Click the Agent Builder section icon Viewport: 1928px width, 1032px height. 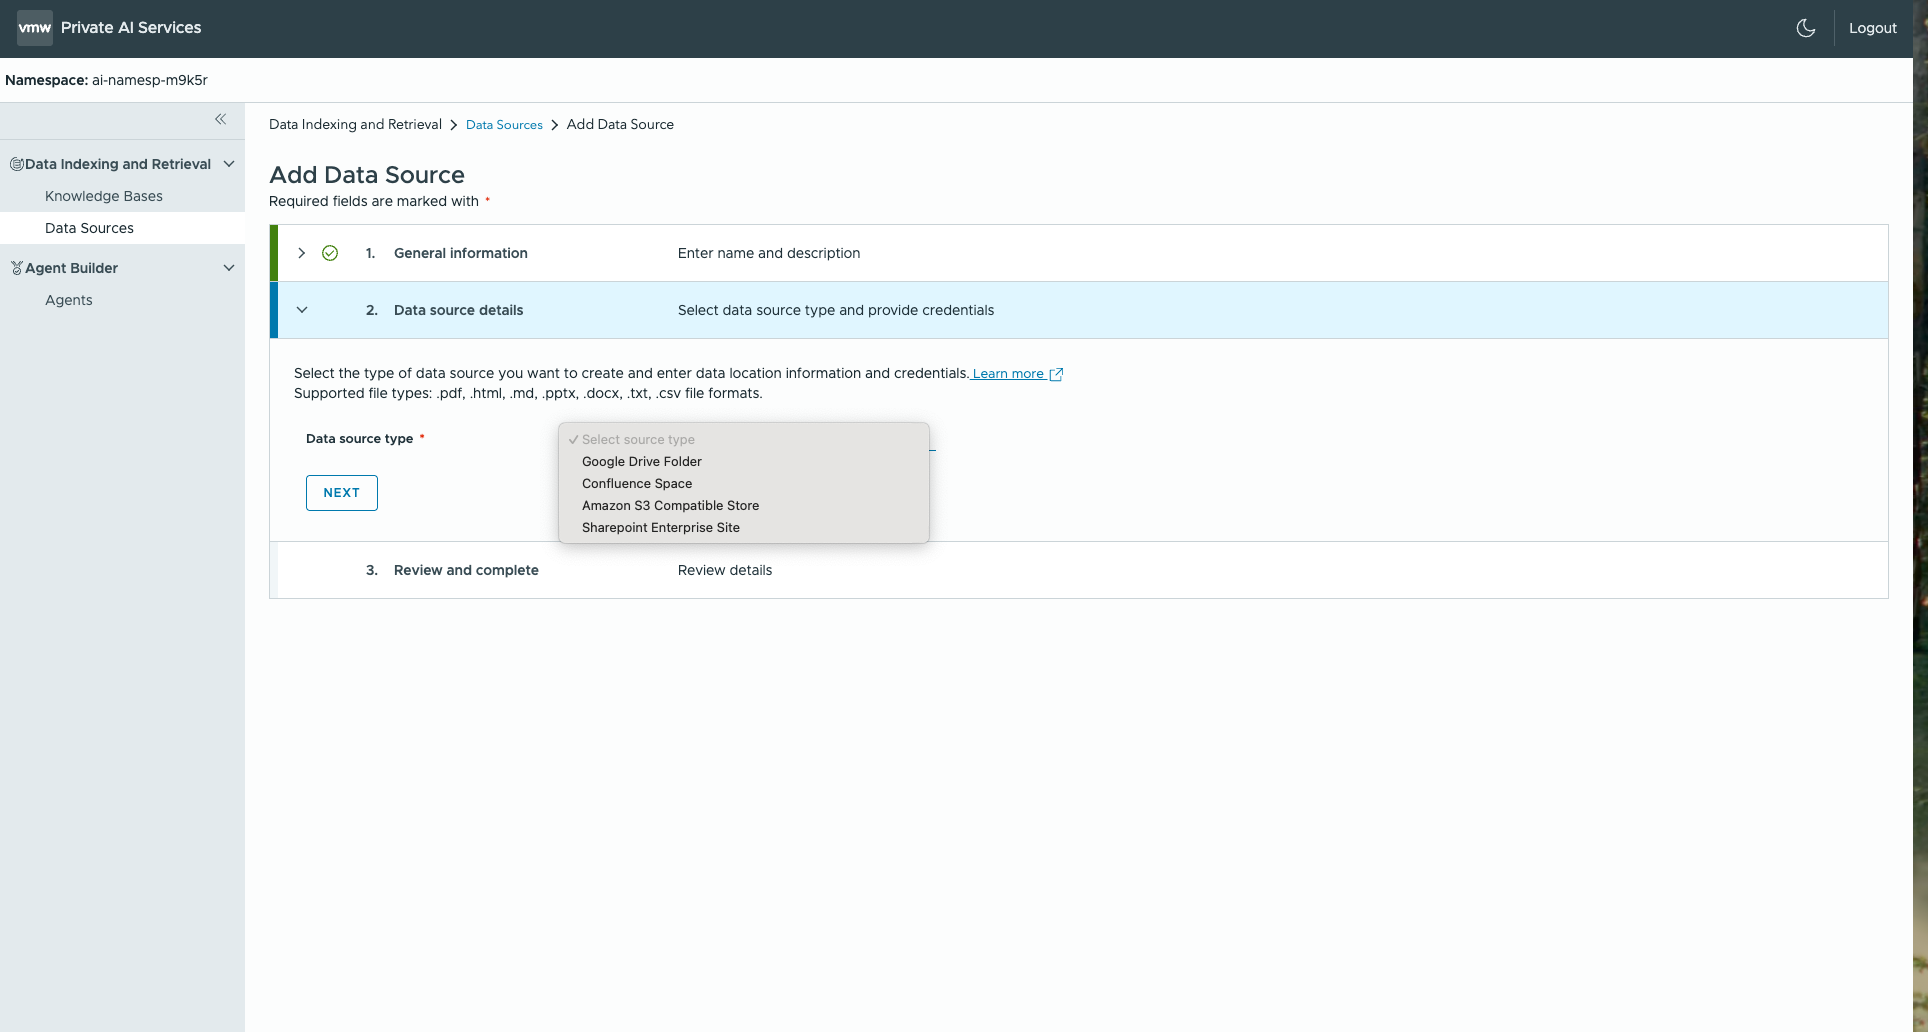[x=16, y=268]
